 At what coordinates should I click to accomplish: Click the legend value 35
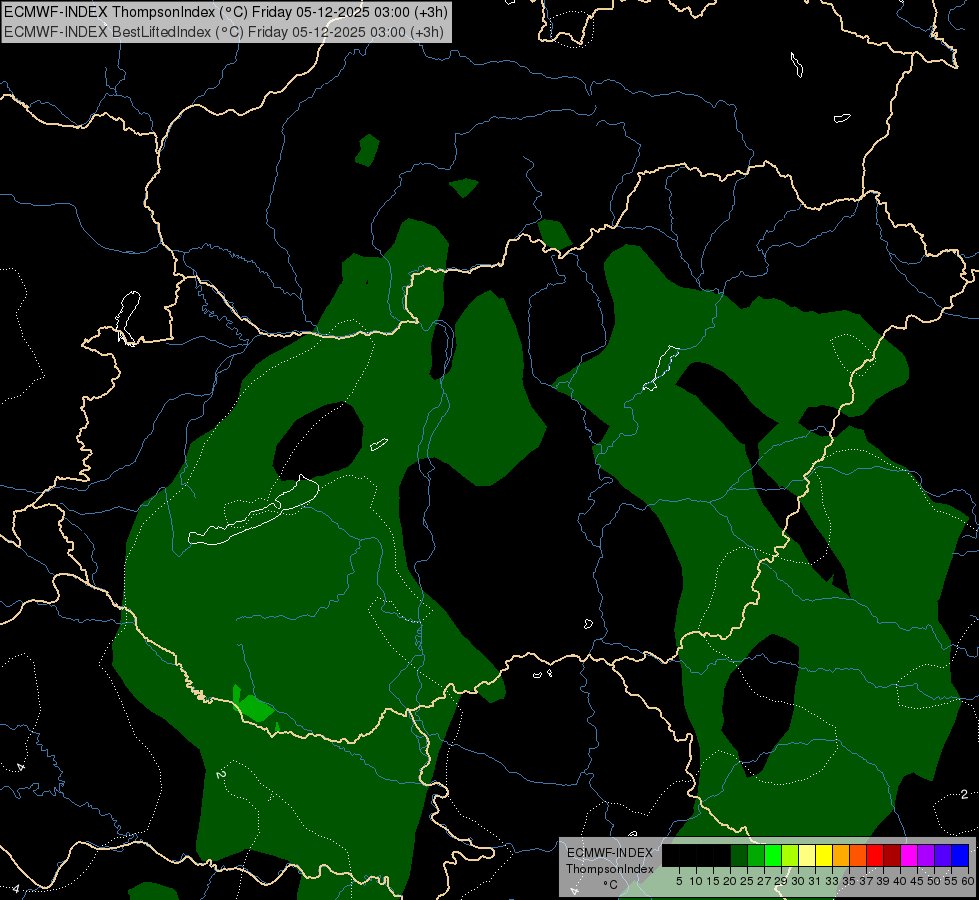pos(849,881)
